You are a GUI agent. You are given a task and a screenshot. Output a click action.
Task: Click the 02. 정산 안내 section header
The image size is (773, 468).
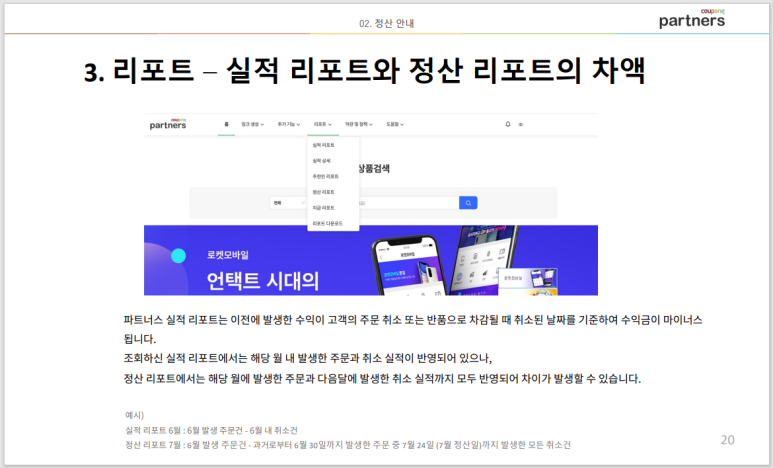click(386, 23)
